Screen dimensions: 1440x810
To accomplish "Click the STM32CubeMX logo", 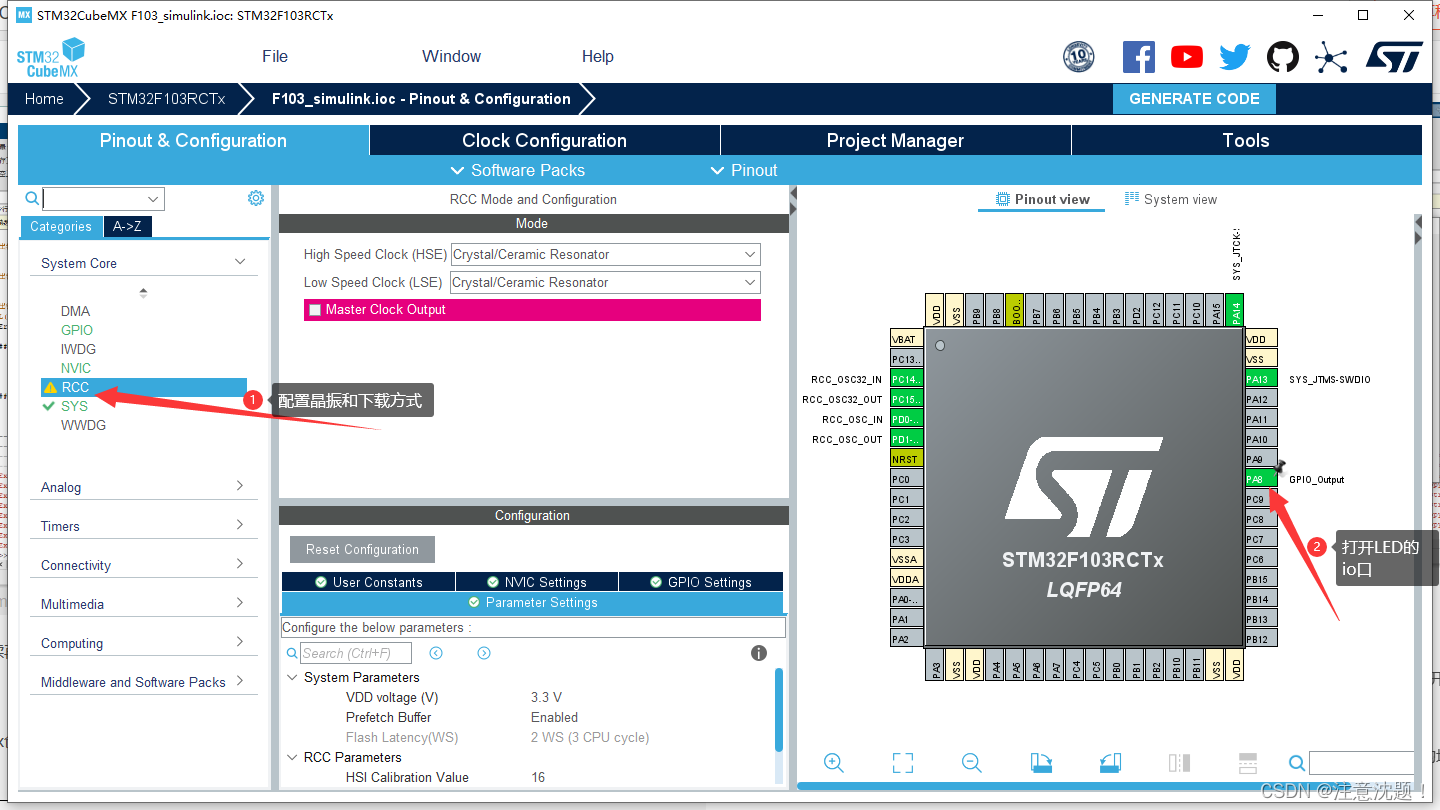I will pyautogui.click(x=50, y=57).
